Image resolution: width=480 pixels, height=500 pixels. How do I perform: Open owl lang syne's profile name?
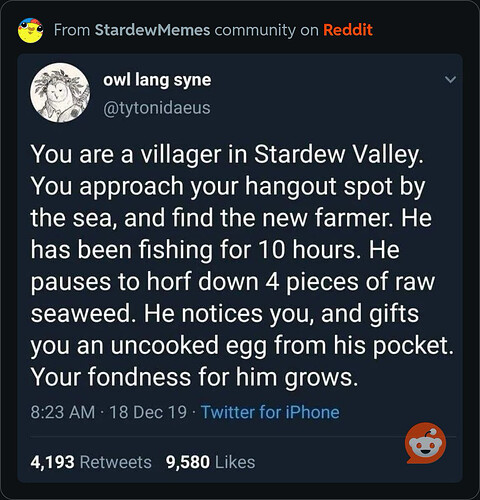click(x=157, y=80)
